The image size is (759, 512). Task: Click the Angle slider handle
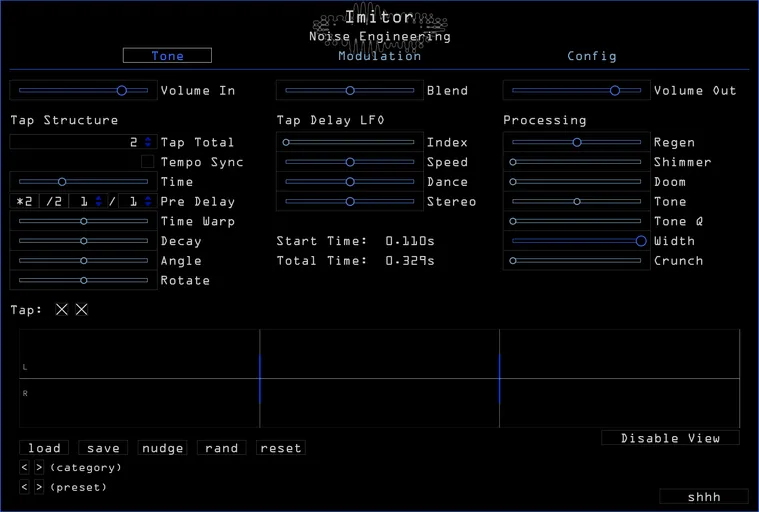coord(84,261)
